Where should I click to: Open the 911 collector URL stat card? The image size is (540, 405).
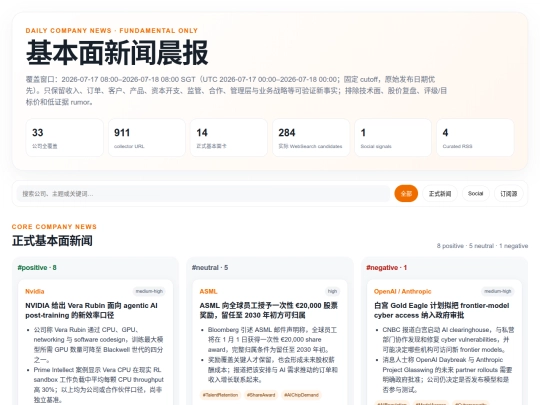pyautogui.click(x=147, y=138)
